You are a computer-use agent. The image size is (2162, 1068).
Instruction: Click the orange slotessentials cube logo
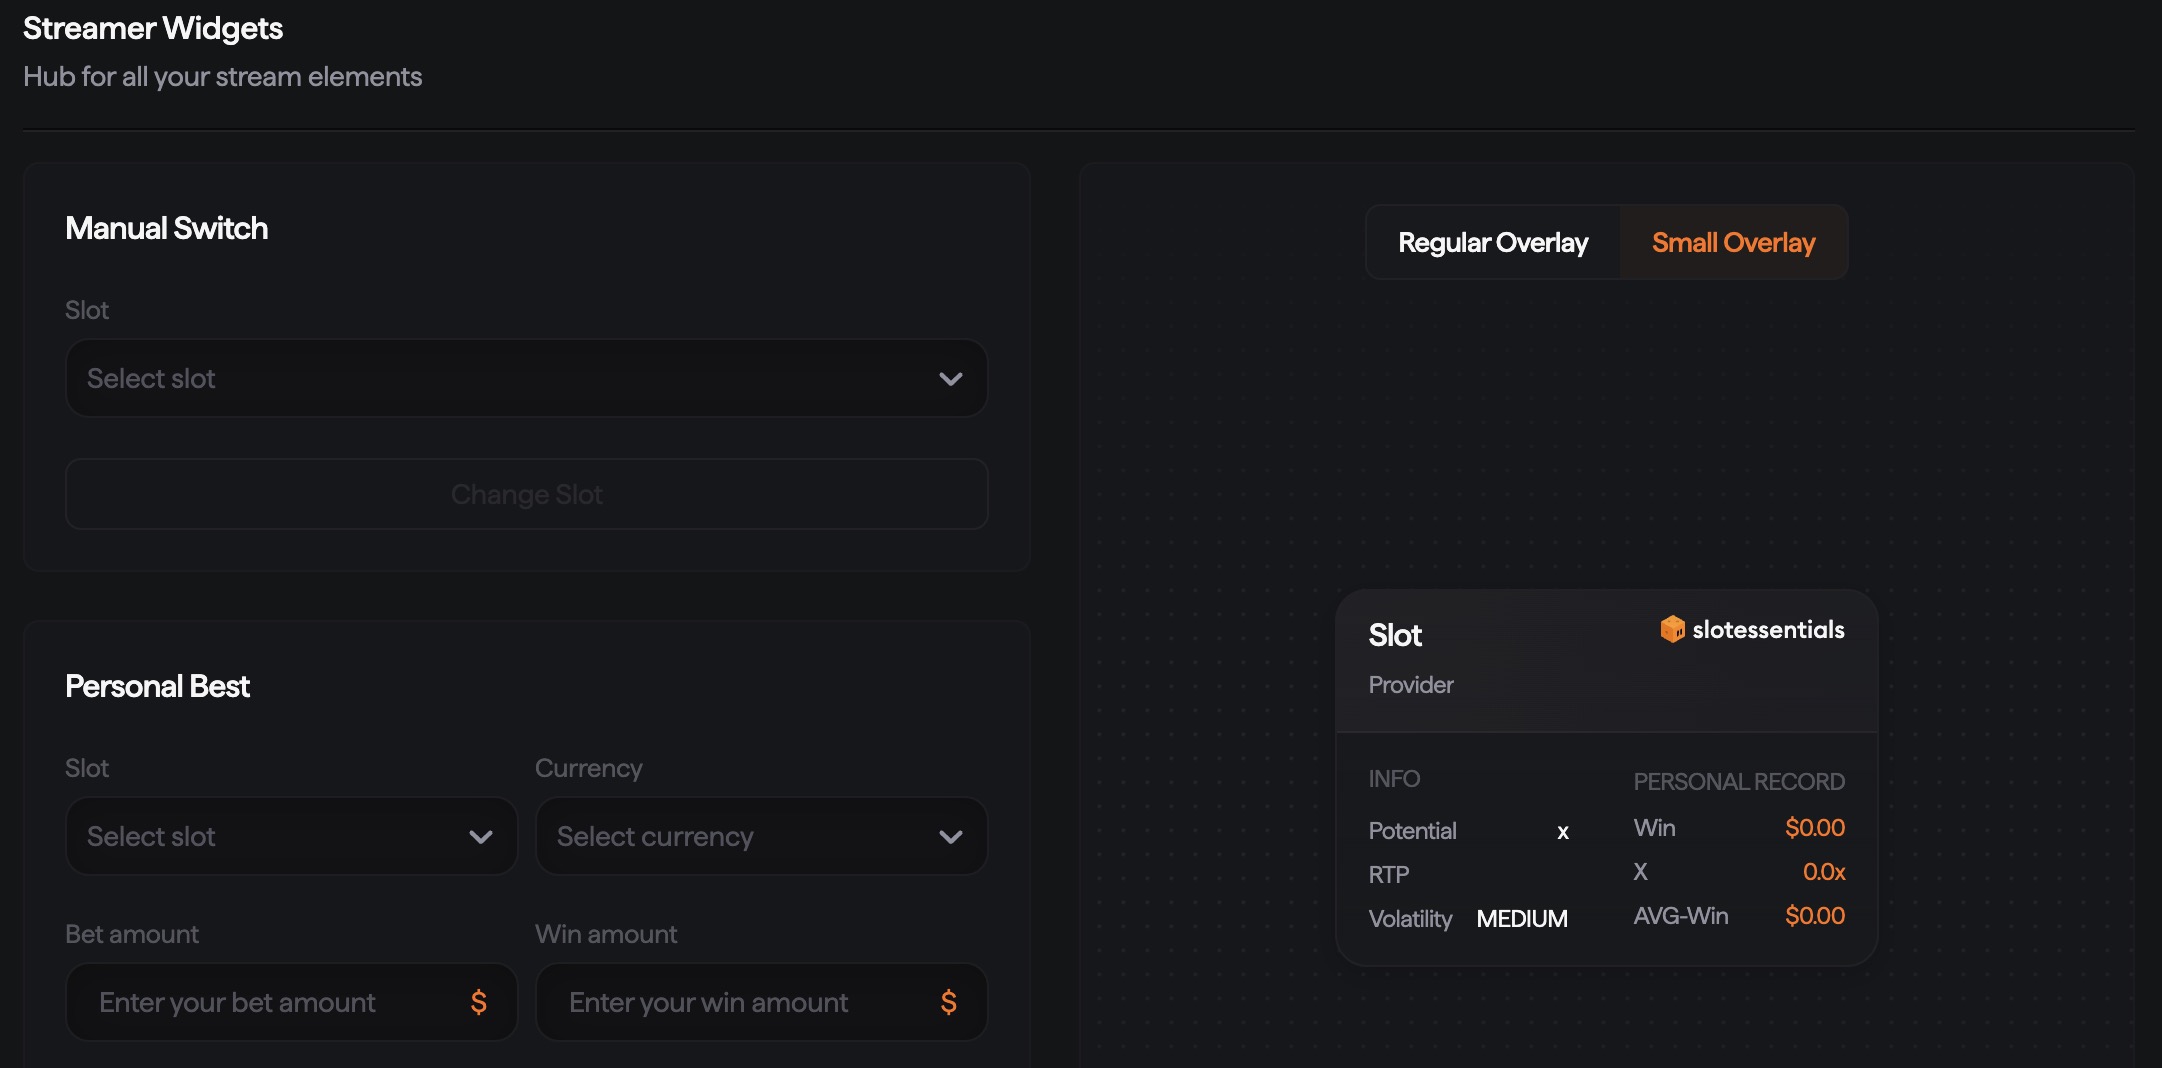click(1672, 629)
